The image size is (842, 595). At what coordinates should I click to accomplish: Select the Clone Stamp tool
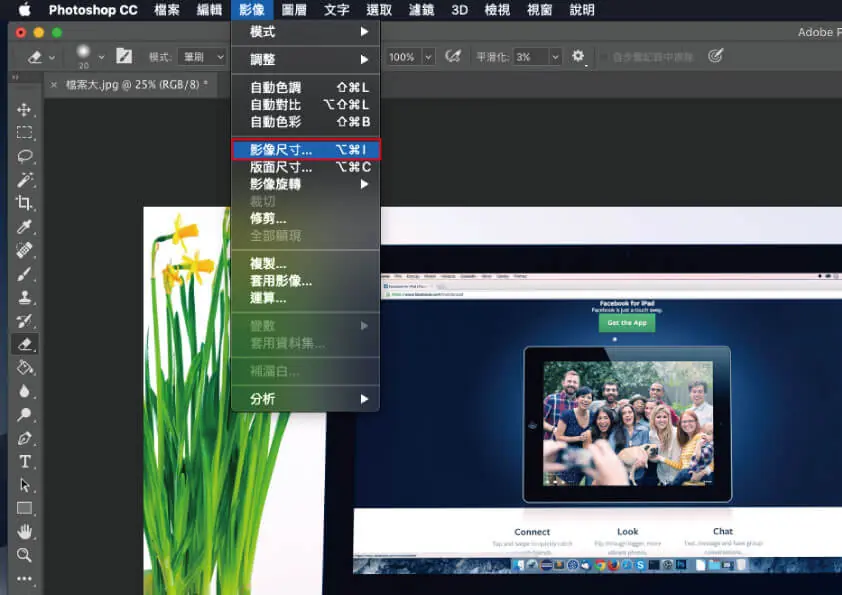pyautogui.click(x=24, y=297)
